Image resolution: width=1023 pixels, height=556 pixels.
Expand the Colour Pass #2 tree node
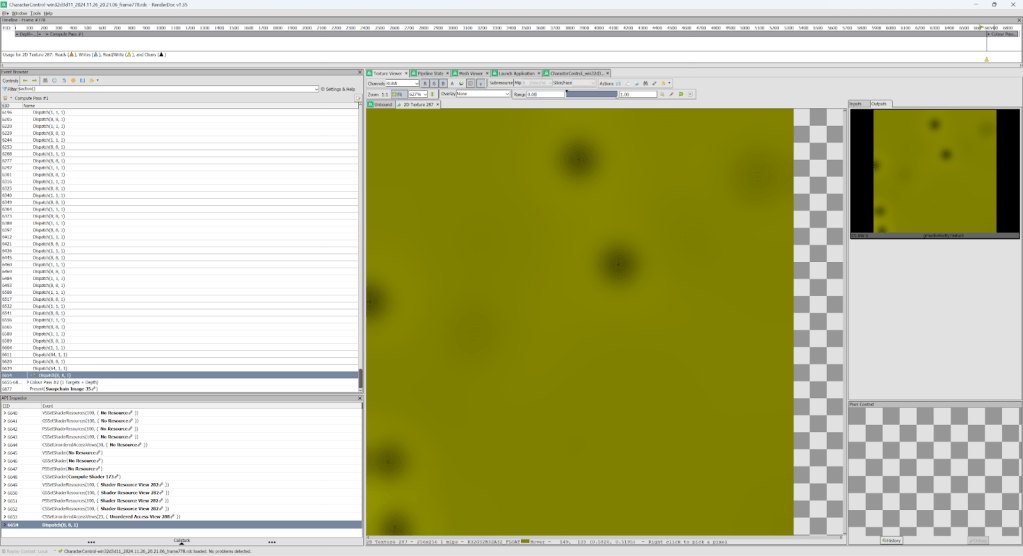click(x=28, y=382)
